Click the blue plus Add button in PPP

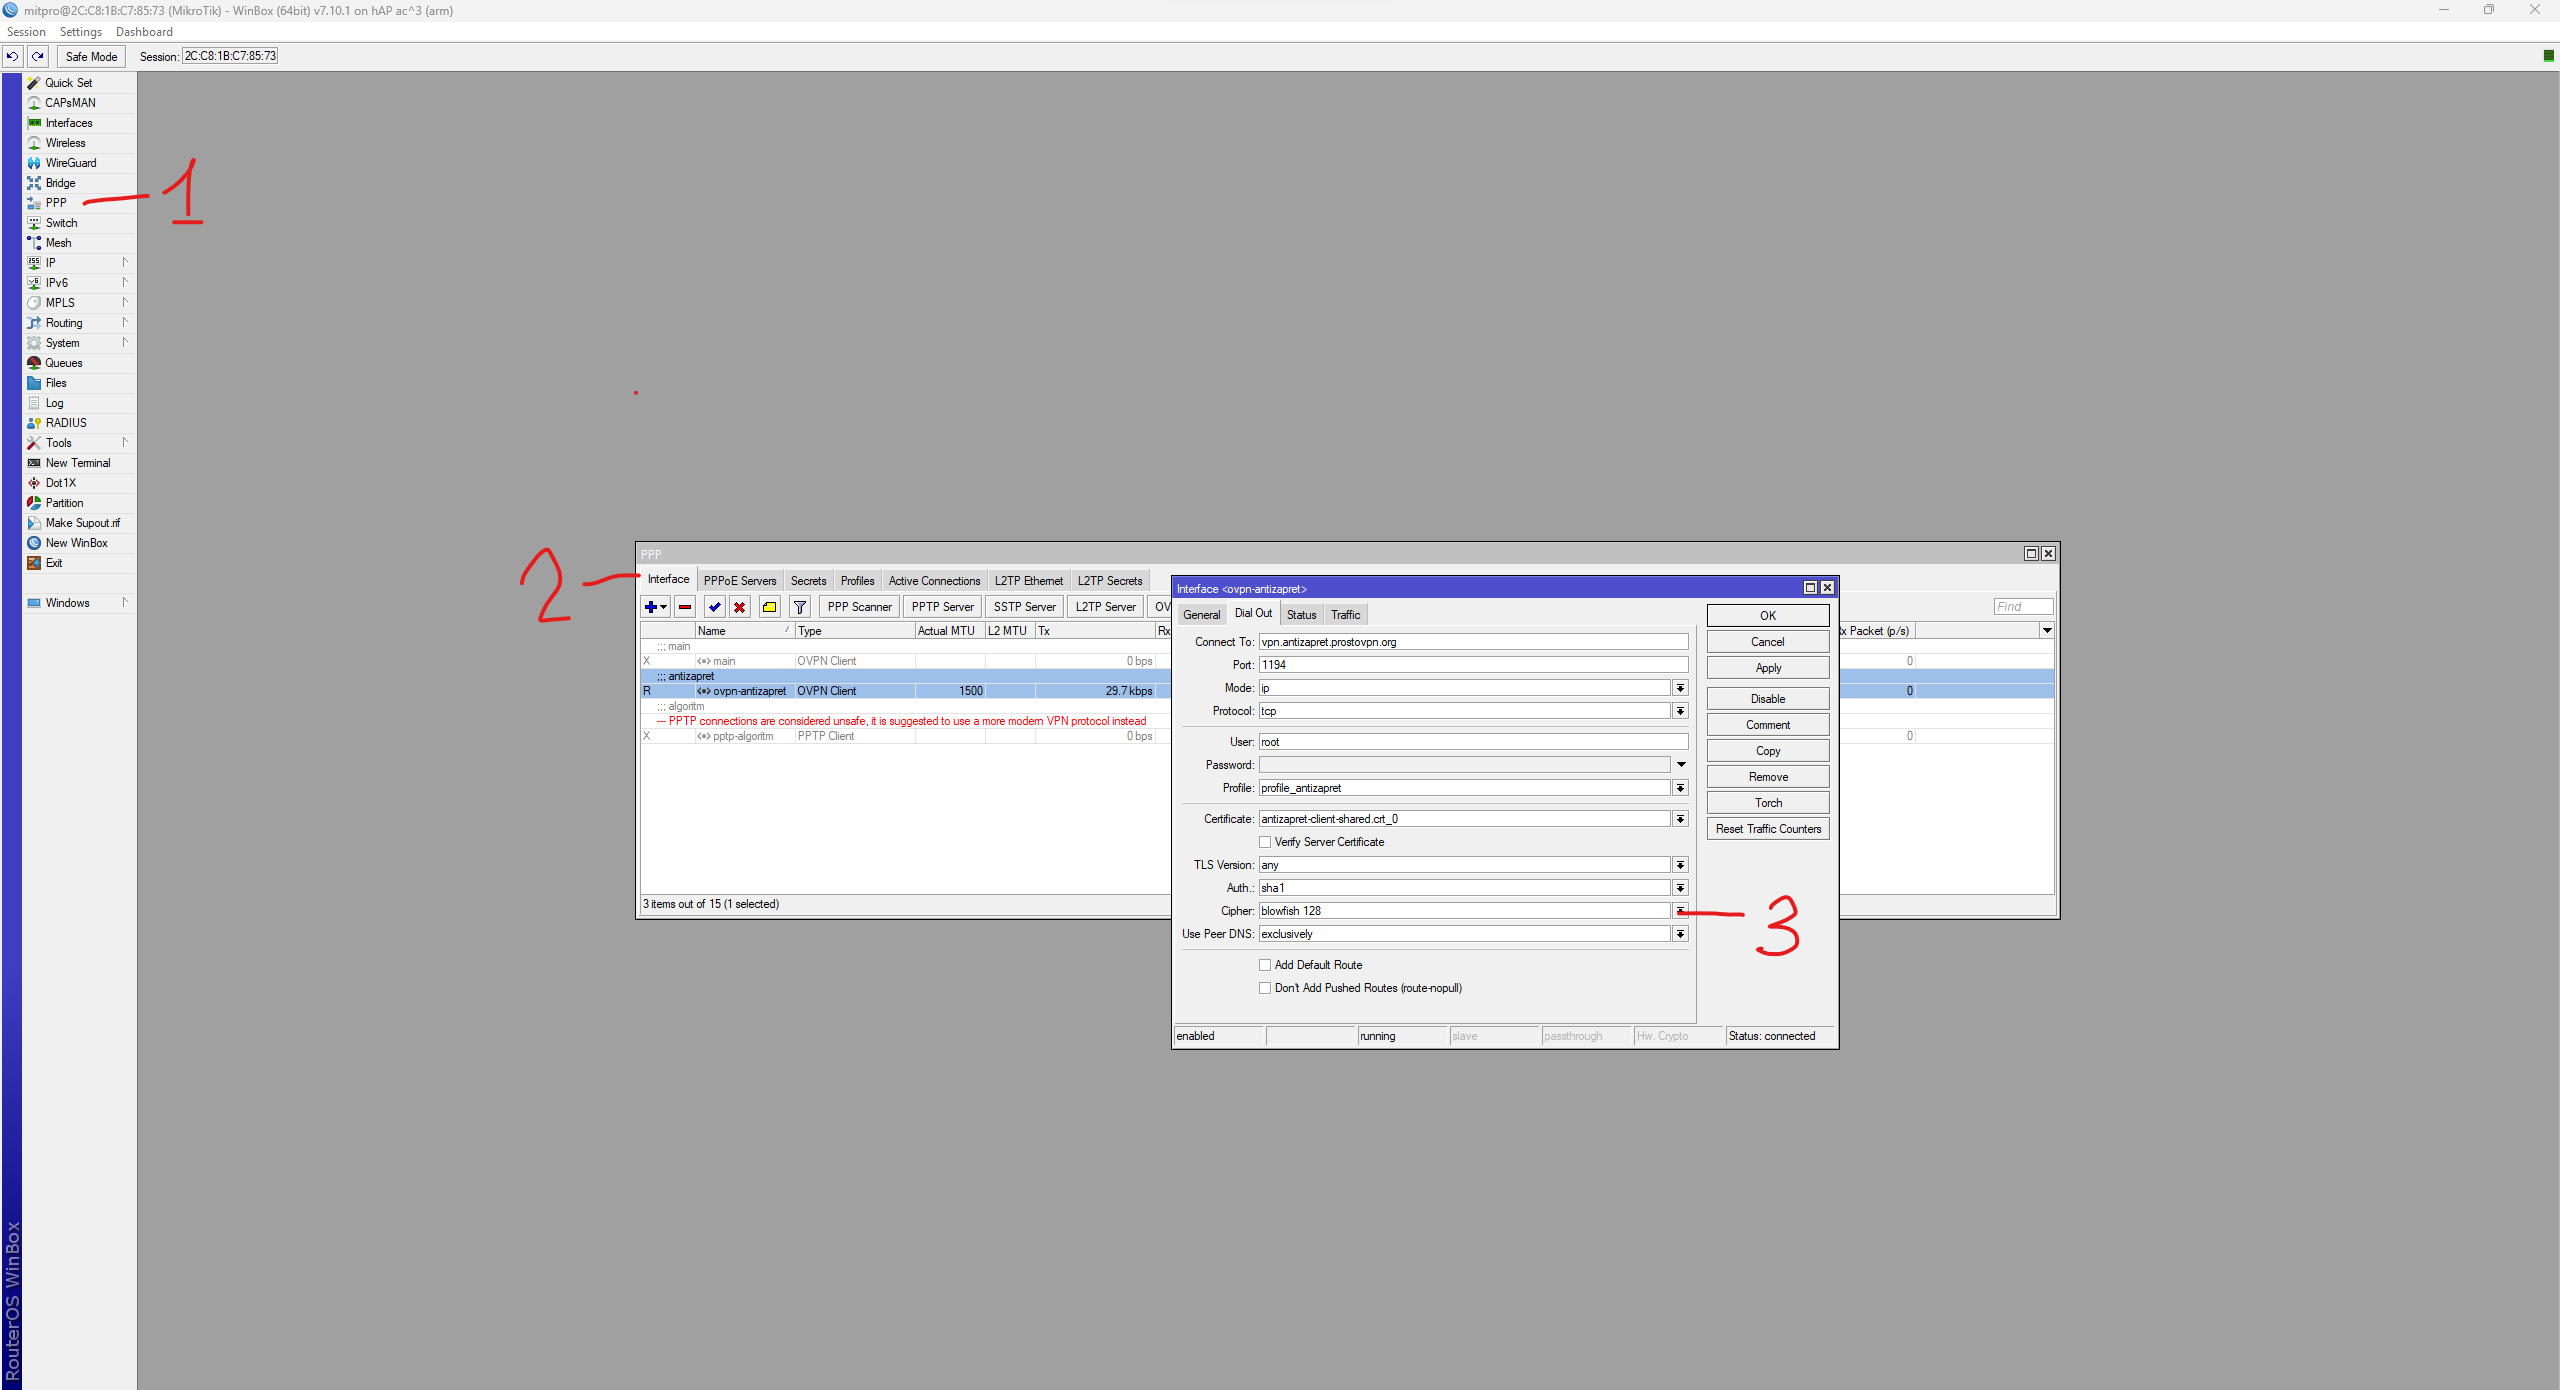click(656, 607)
